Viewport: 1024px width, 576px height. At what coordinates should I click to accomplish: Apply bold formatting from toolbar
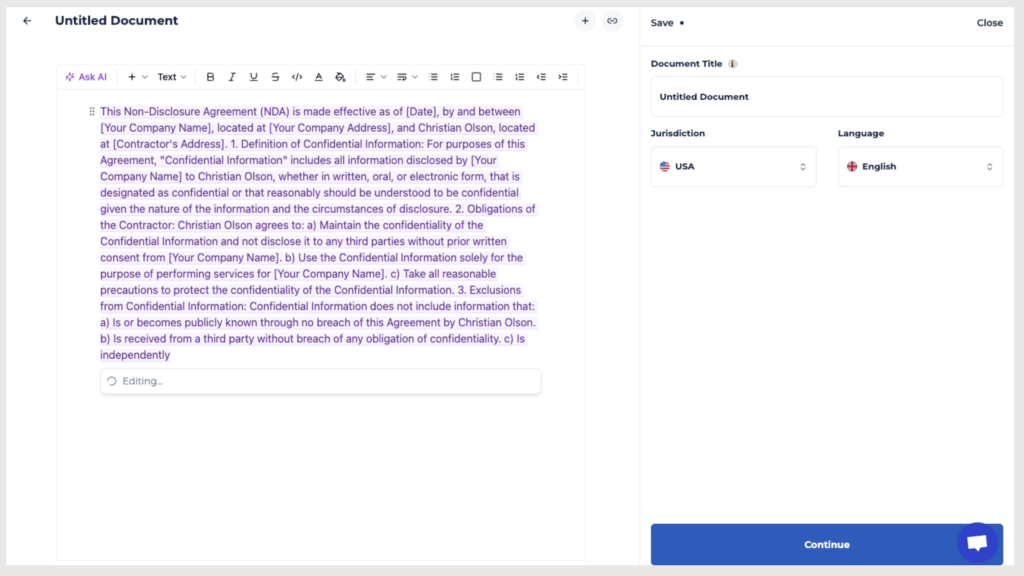click(x=210, y=77)
